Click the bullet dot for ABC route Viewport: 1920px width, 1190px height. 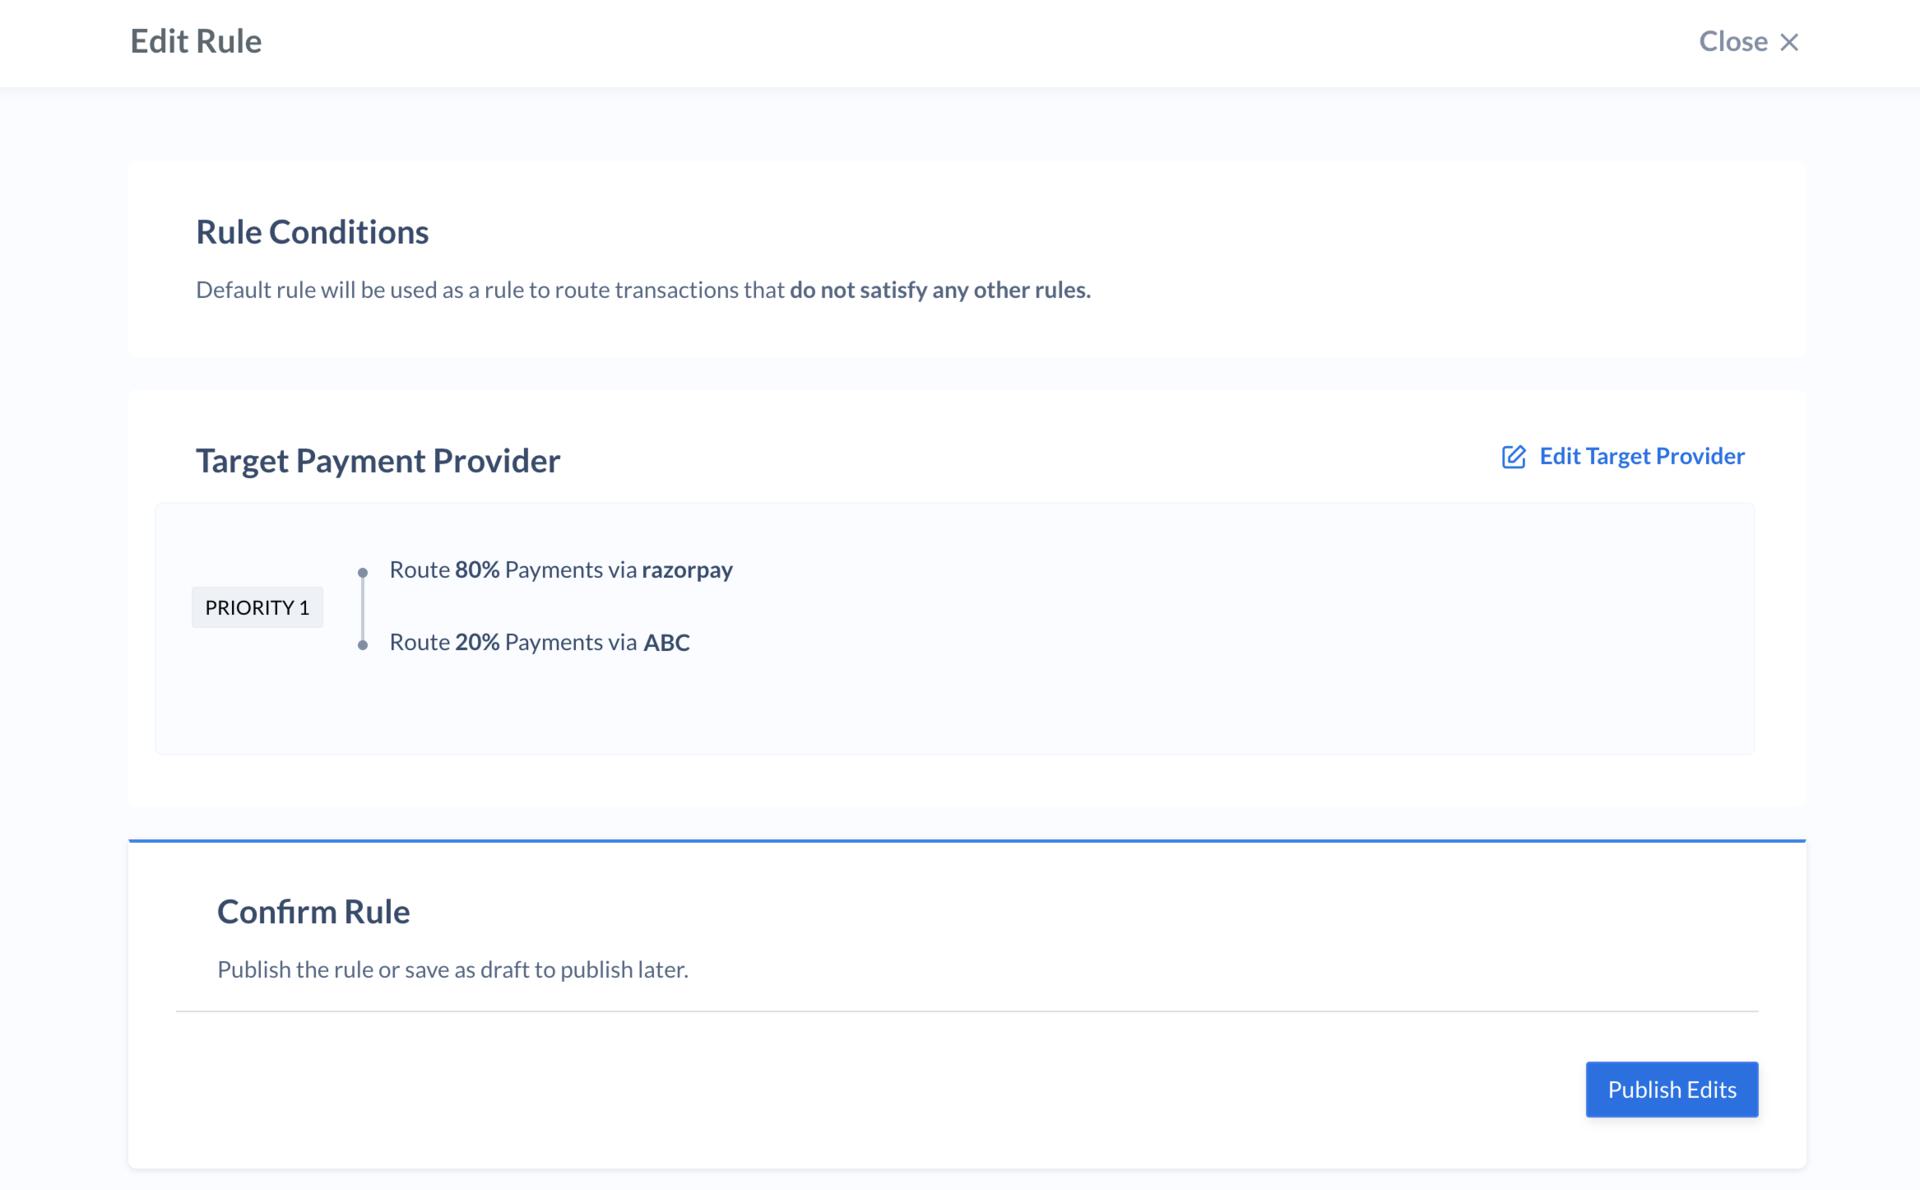[x=363, y=645]
